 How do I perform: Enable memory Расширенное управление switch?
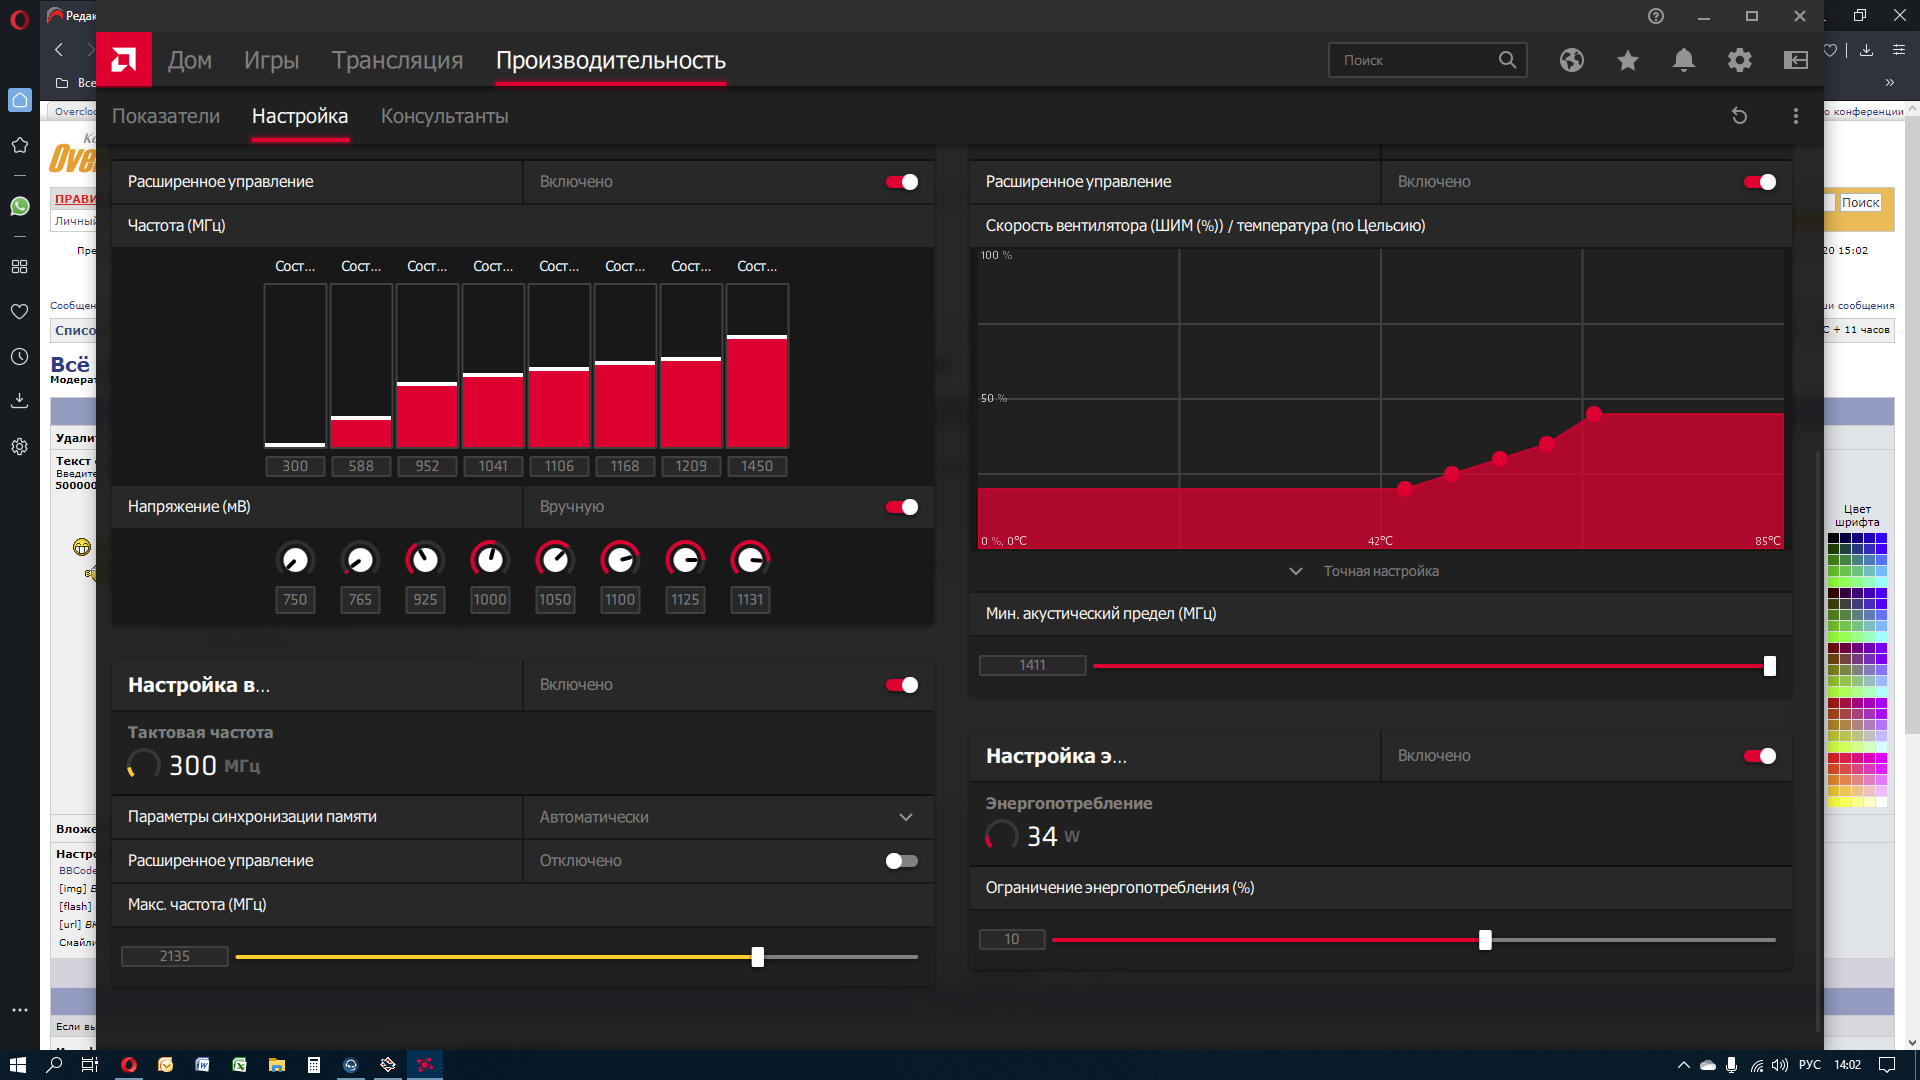901,861
